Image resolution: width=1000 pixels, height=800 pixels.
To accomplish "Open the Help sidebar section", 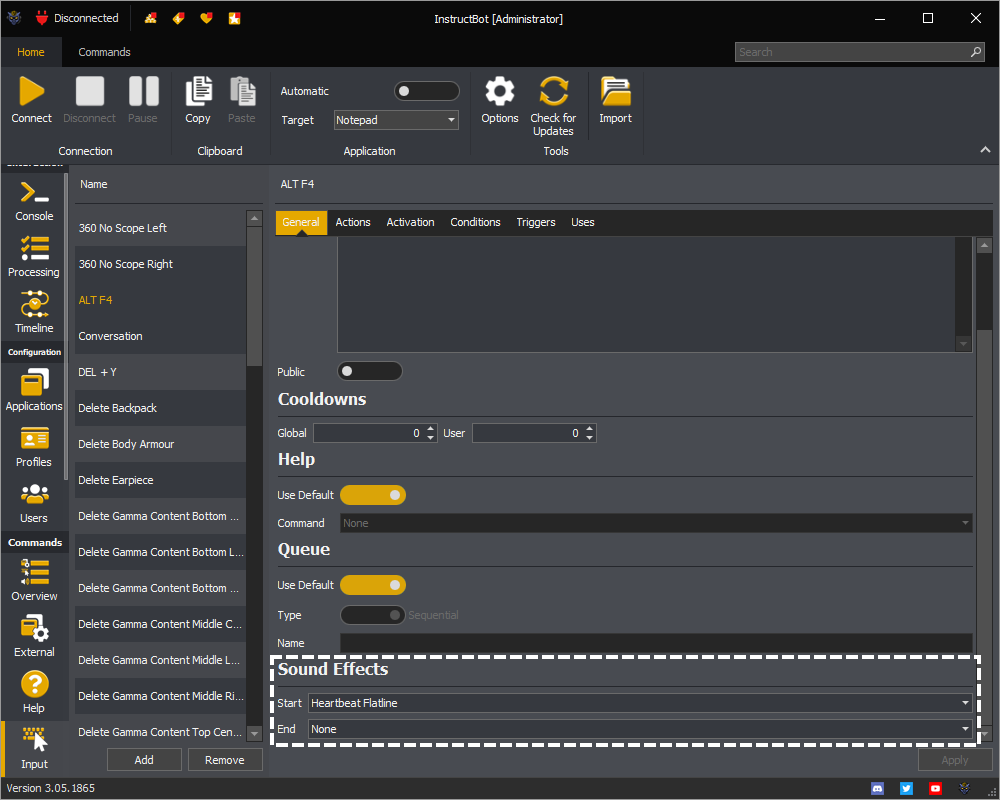I will (x=34, y=692).
